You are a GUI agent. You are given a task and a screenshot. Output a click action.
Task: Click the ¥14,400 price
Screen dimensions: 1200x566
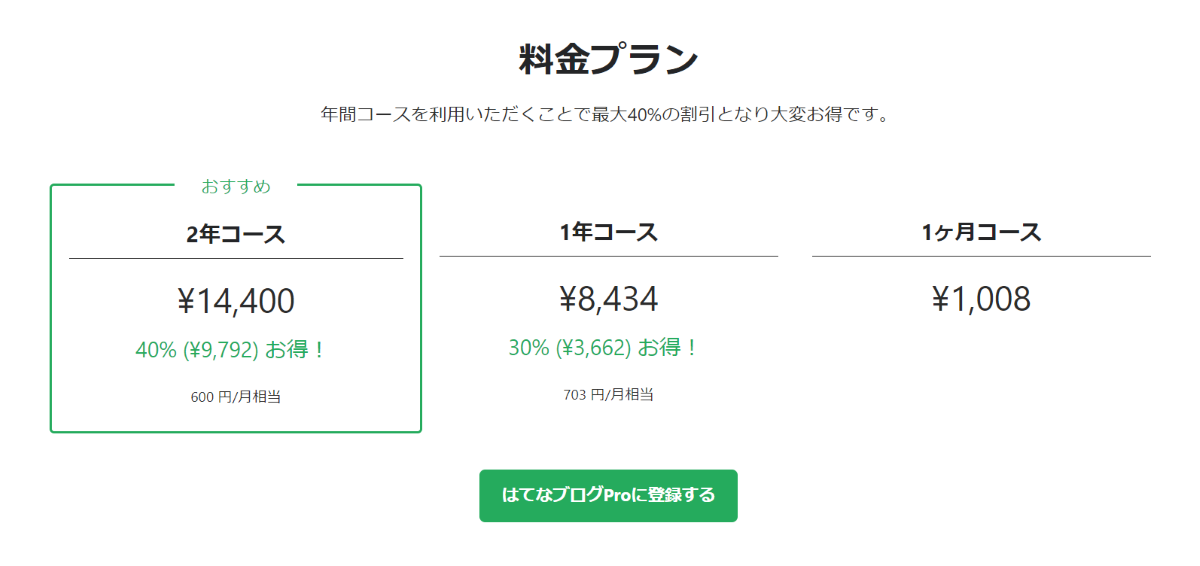tap(236, 301)
